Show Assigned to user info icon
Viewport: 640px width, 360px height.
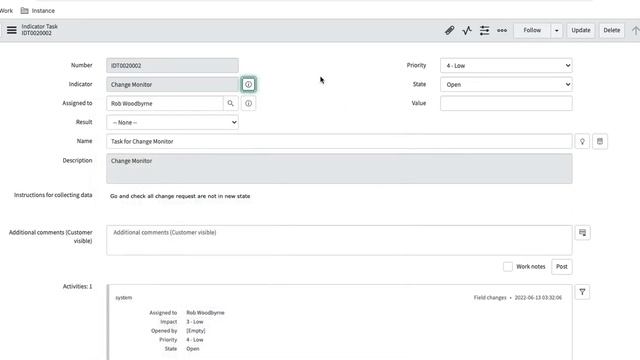pyautogui.click(x=248, y=103)
